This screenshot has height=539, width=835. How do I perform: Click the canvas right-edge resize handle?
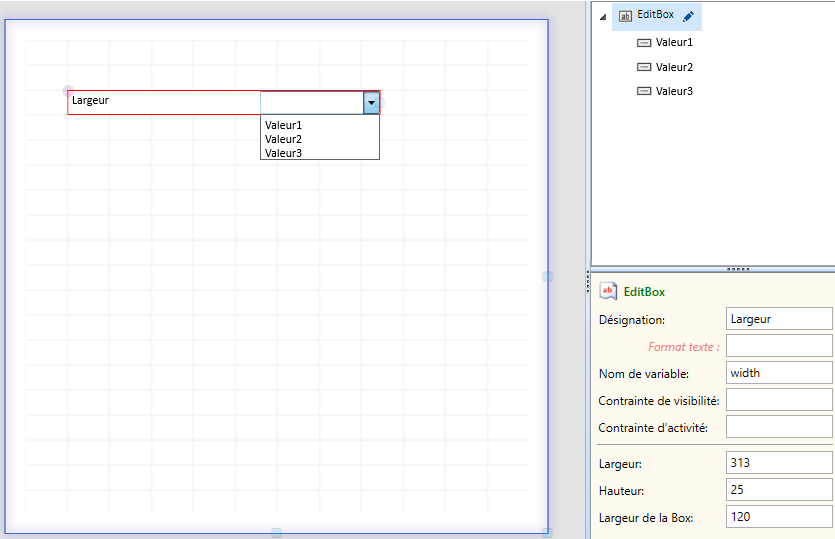547,276
